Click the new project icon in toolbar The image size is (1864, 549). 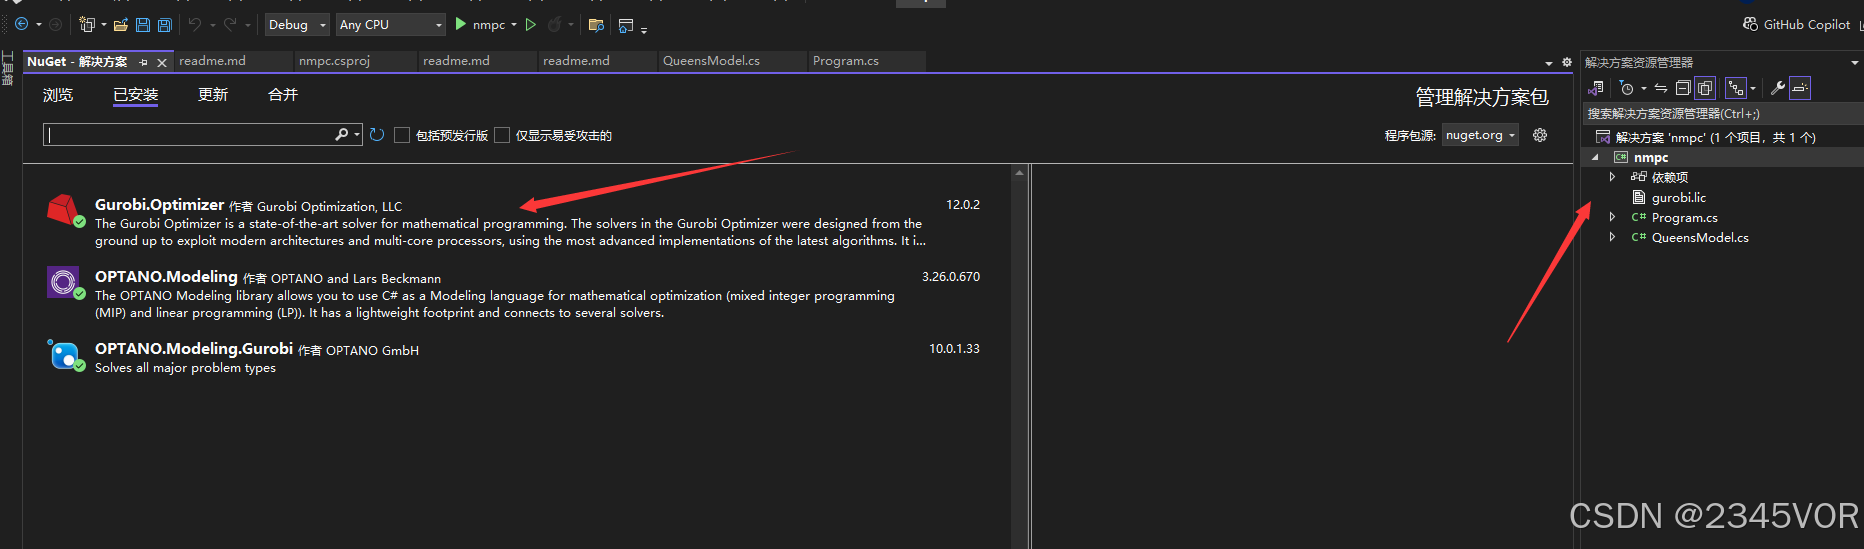pyautogui.click(x=87, y=24)
